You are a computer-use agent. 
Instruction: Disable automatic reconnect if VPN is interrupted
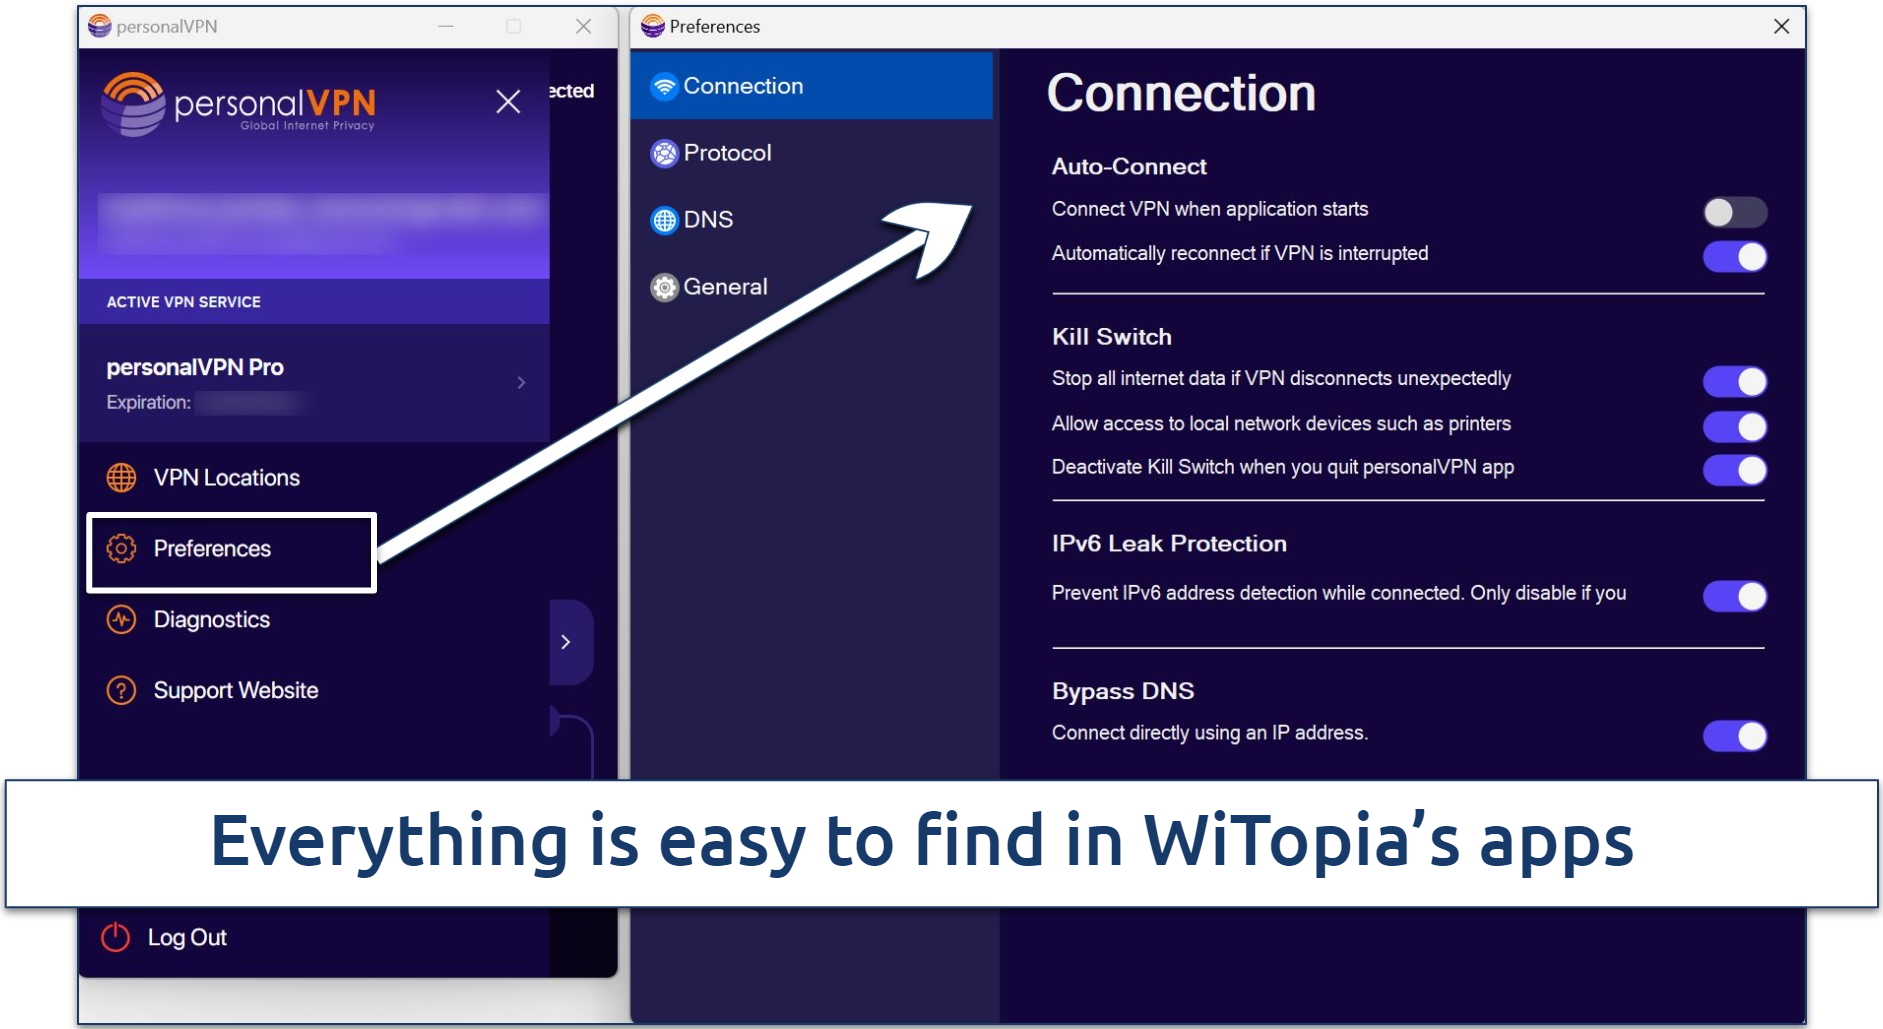pos(1735,257)
